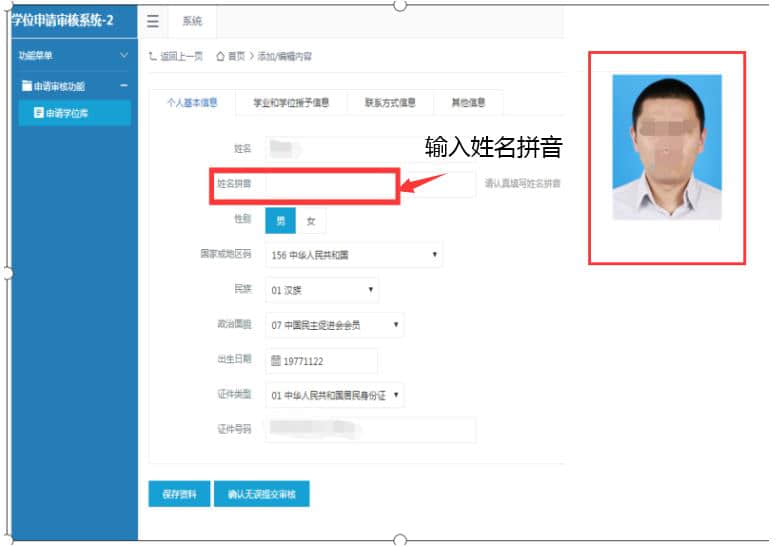Switch to 联系方式信息 tab
Screen dimensions: 781x547
click(390, 103)
